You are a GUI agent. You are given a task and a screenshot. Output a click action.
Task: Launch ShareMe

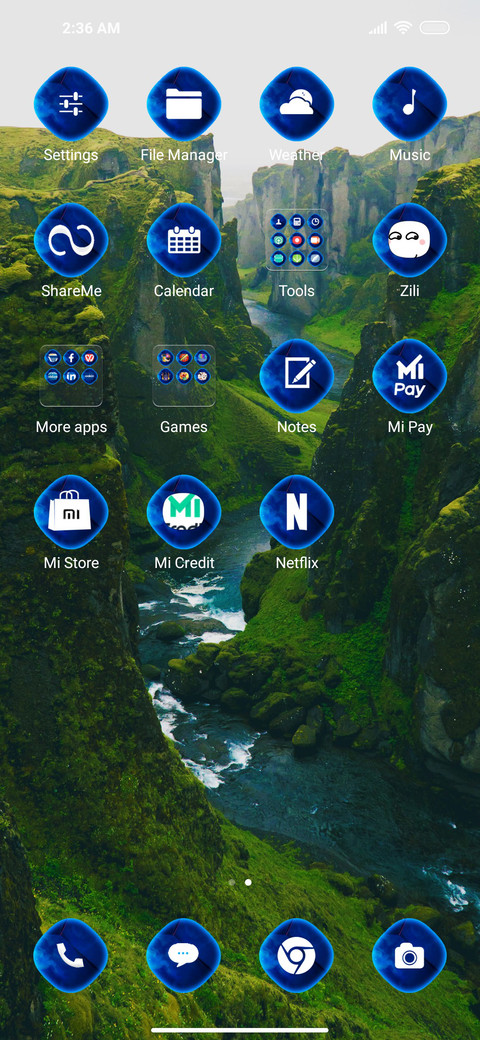point(71,240)
